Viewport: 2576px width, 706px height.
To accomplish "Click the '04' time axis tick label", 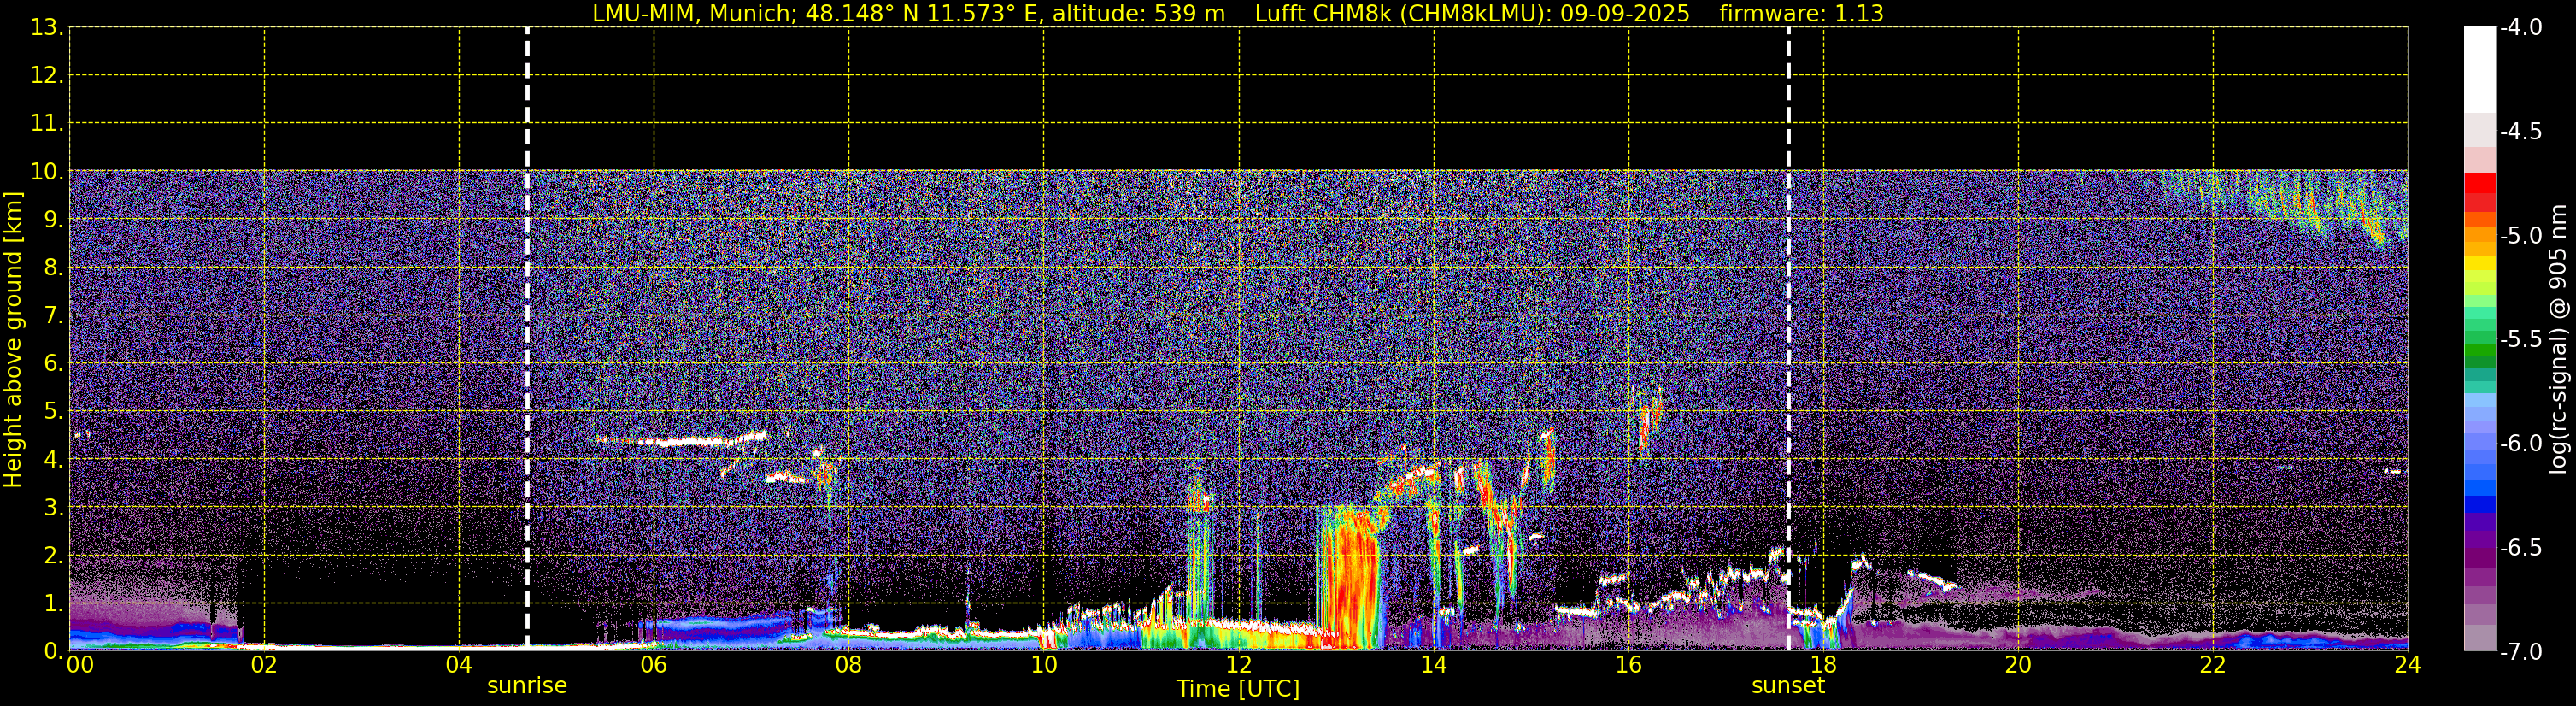I will [x=459, y=666].
